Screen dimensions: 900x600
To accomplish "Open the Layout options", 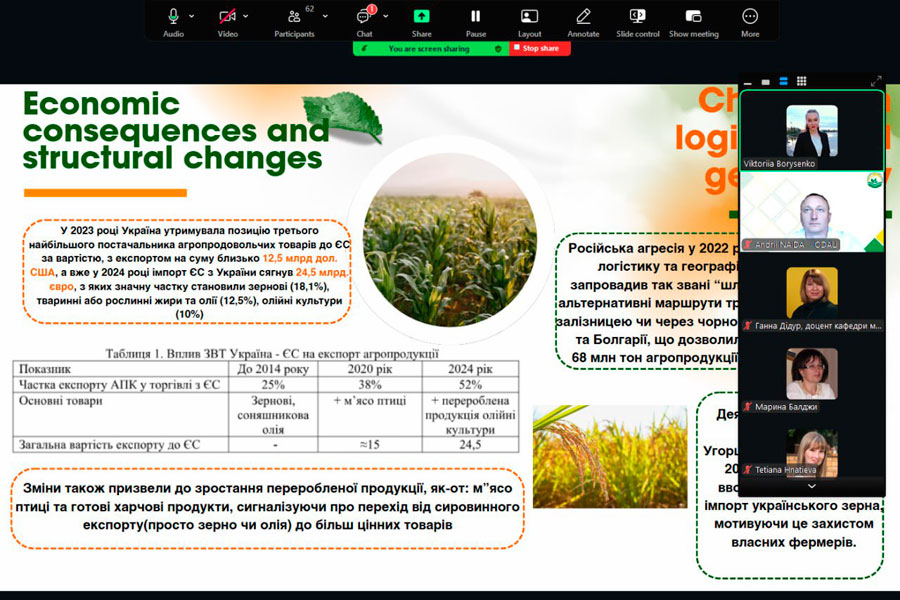I will (x=529, y=17).
